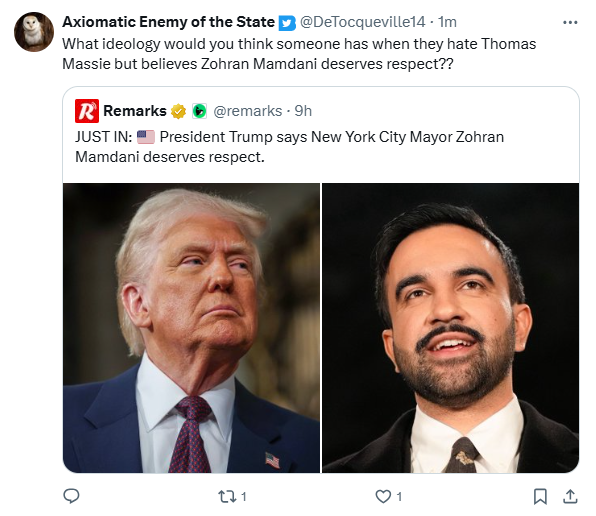Open the 1m timestamp link
The height and width of the screenshot is (516, 596).
(x=447, y=22)
